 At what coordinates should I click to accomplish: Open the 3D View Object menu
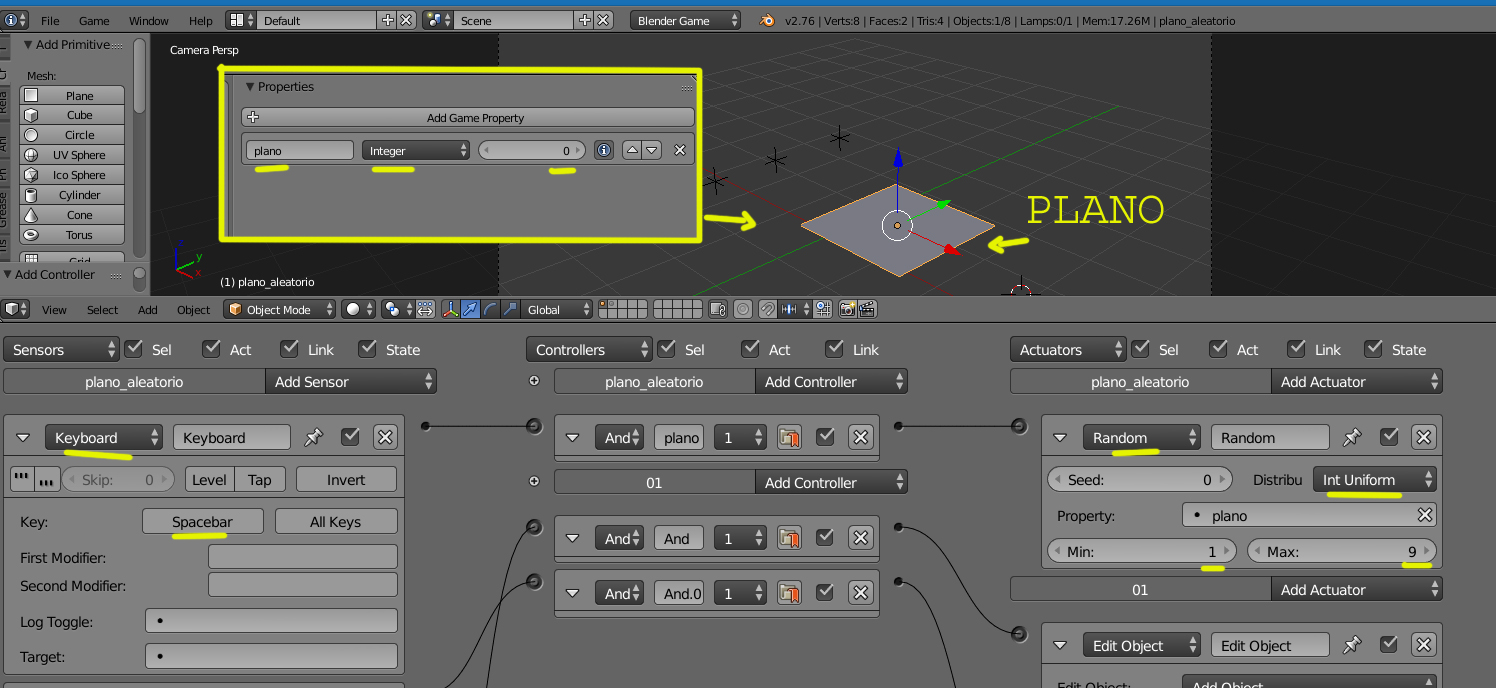coord(194,310)
